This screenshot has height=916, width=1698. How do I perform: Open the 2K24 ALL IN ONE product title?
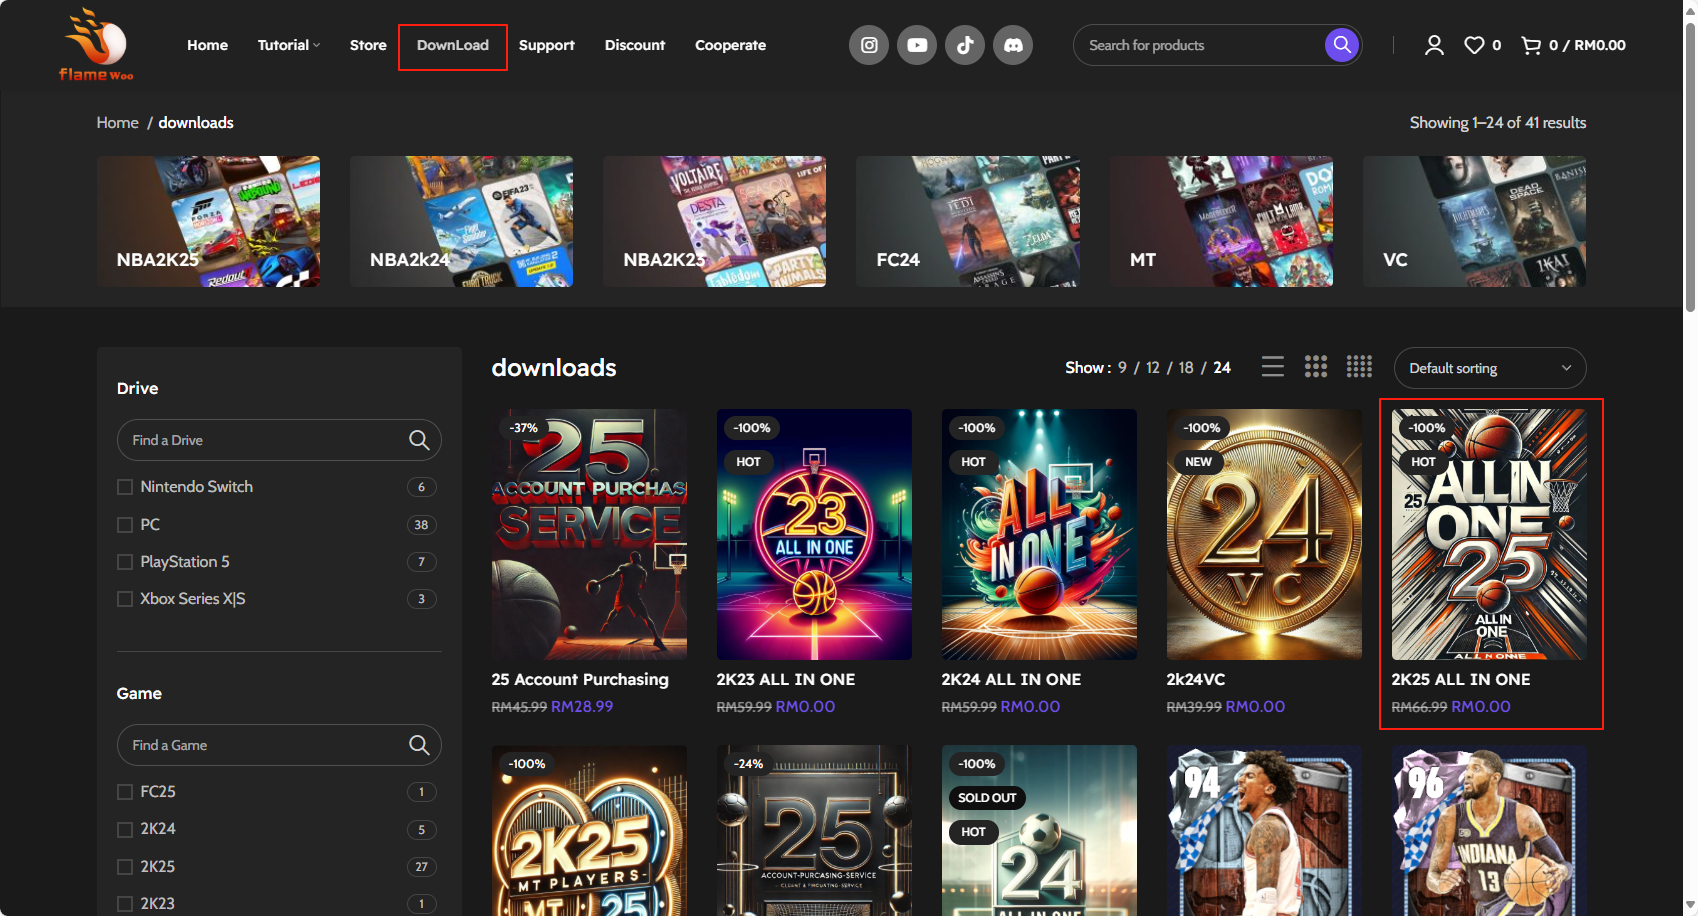point(1010,679)
